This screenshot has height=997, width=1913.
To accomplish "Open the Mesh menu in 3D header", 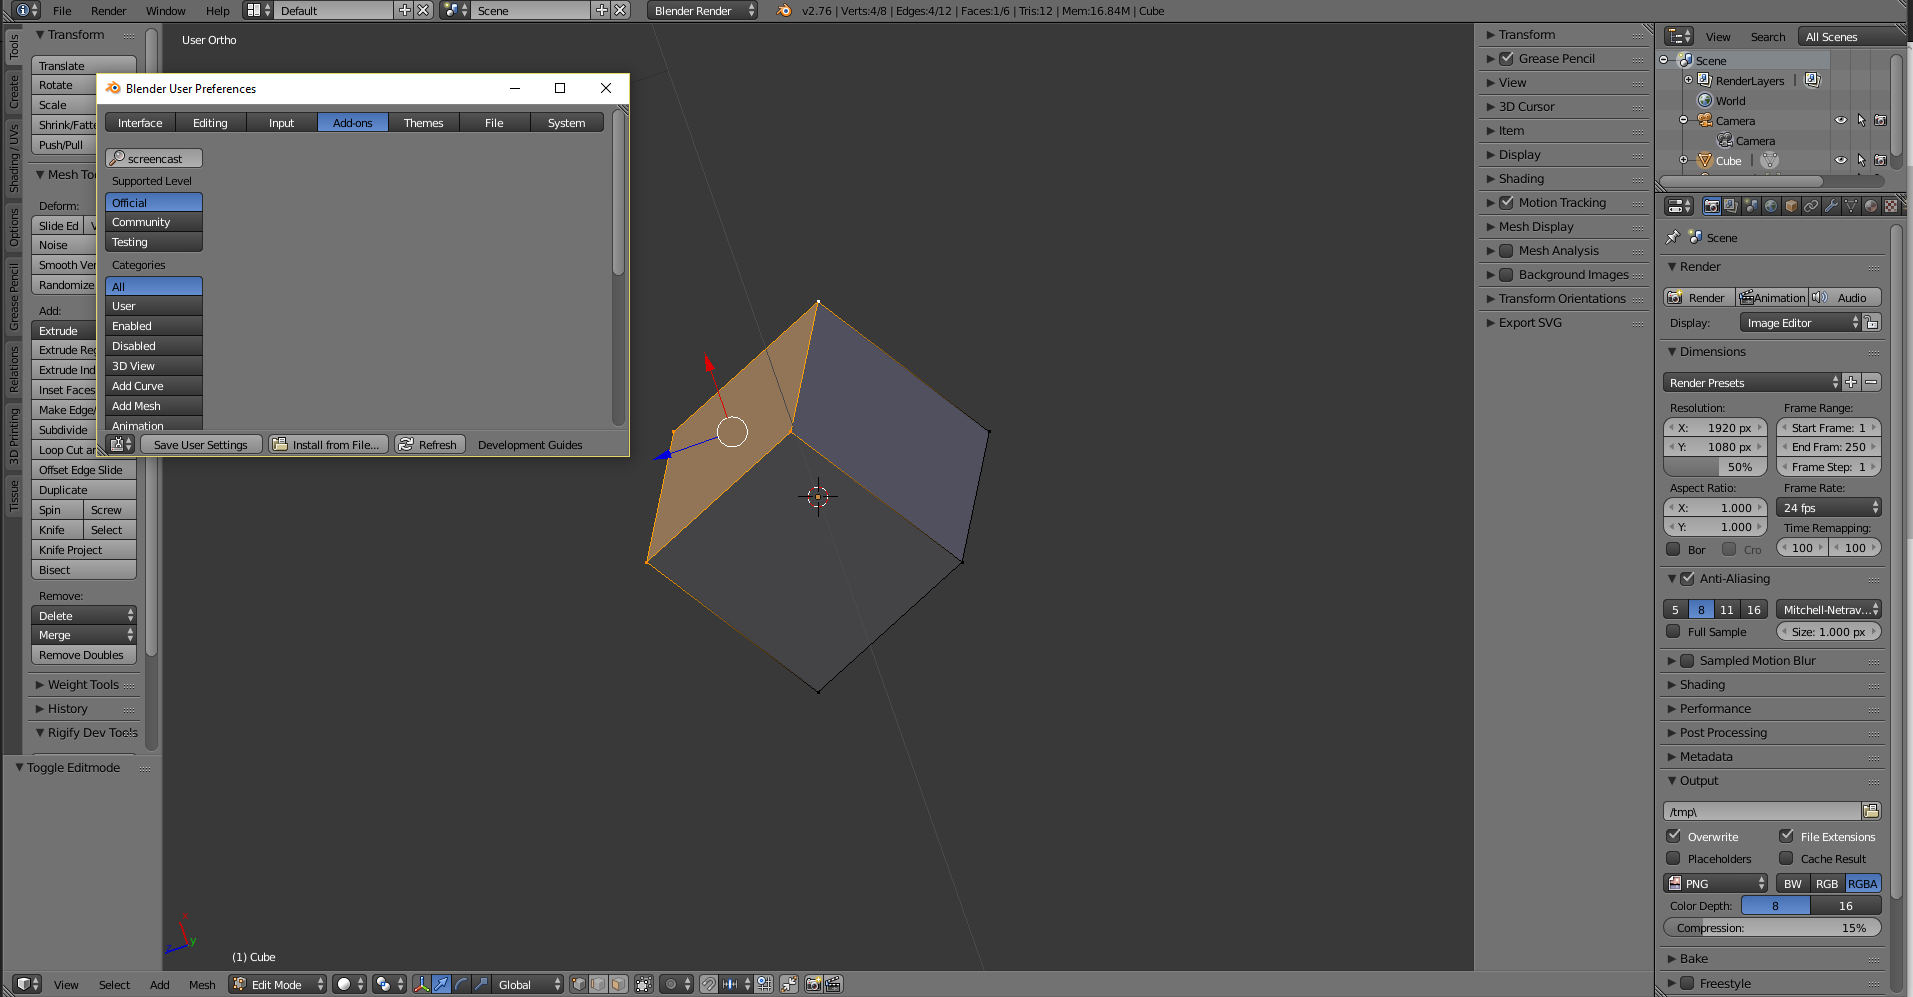I will [202, 984].
